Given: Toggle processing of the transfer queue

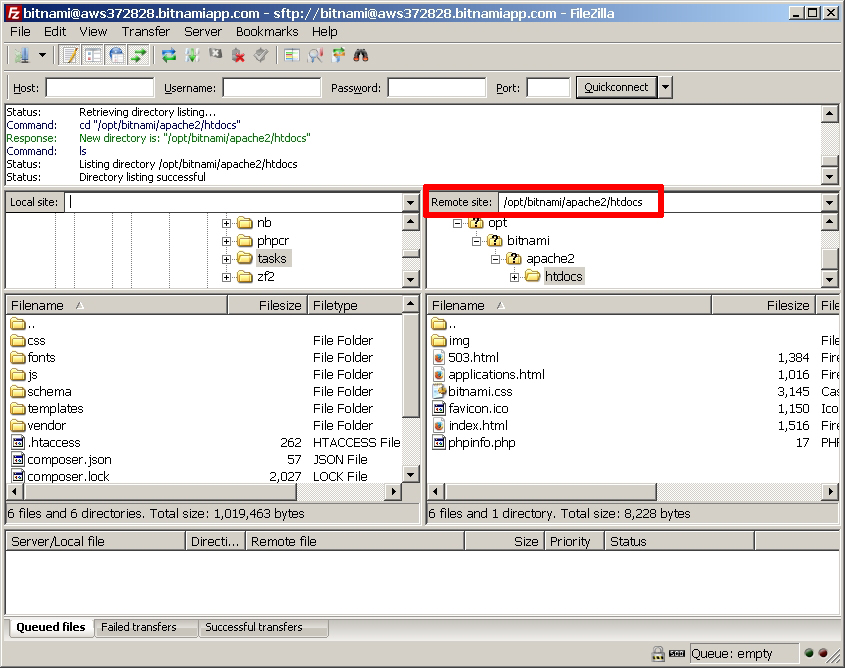Looking at the screenshot, I should tap(192, 55).
